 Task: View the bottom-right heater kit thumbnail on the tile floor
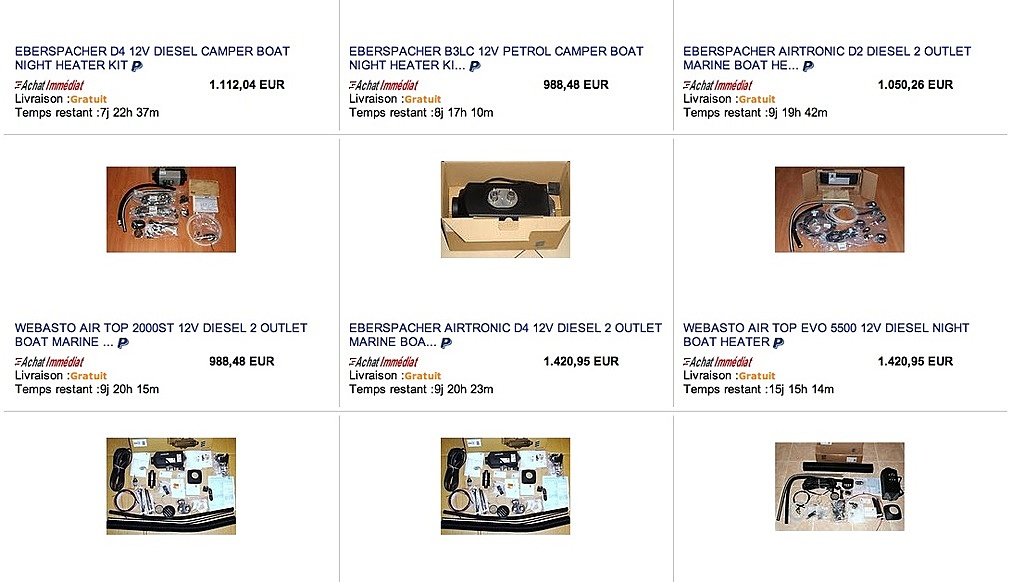[x=840, y=486]
